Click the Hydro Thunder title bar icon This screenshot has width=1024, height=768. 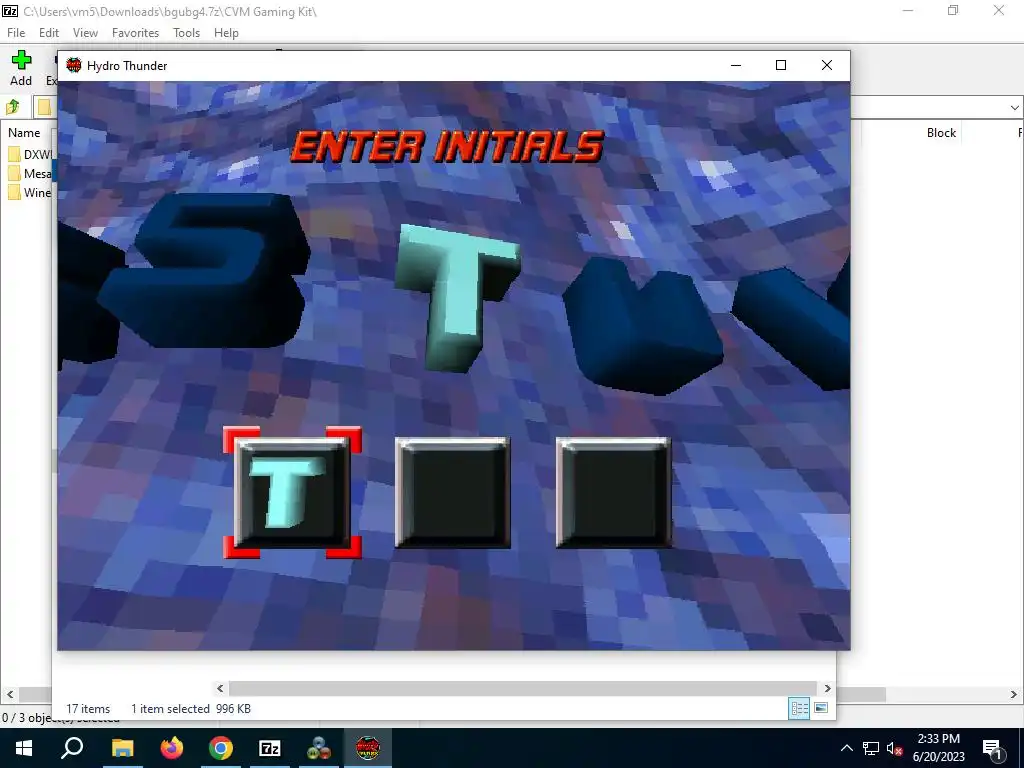(74, 65)
